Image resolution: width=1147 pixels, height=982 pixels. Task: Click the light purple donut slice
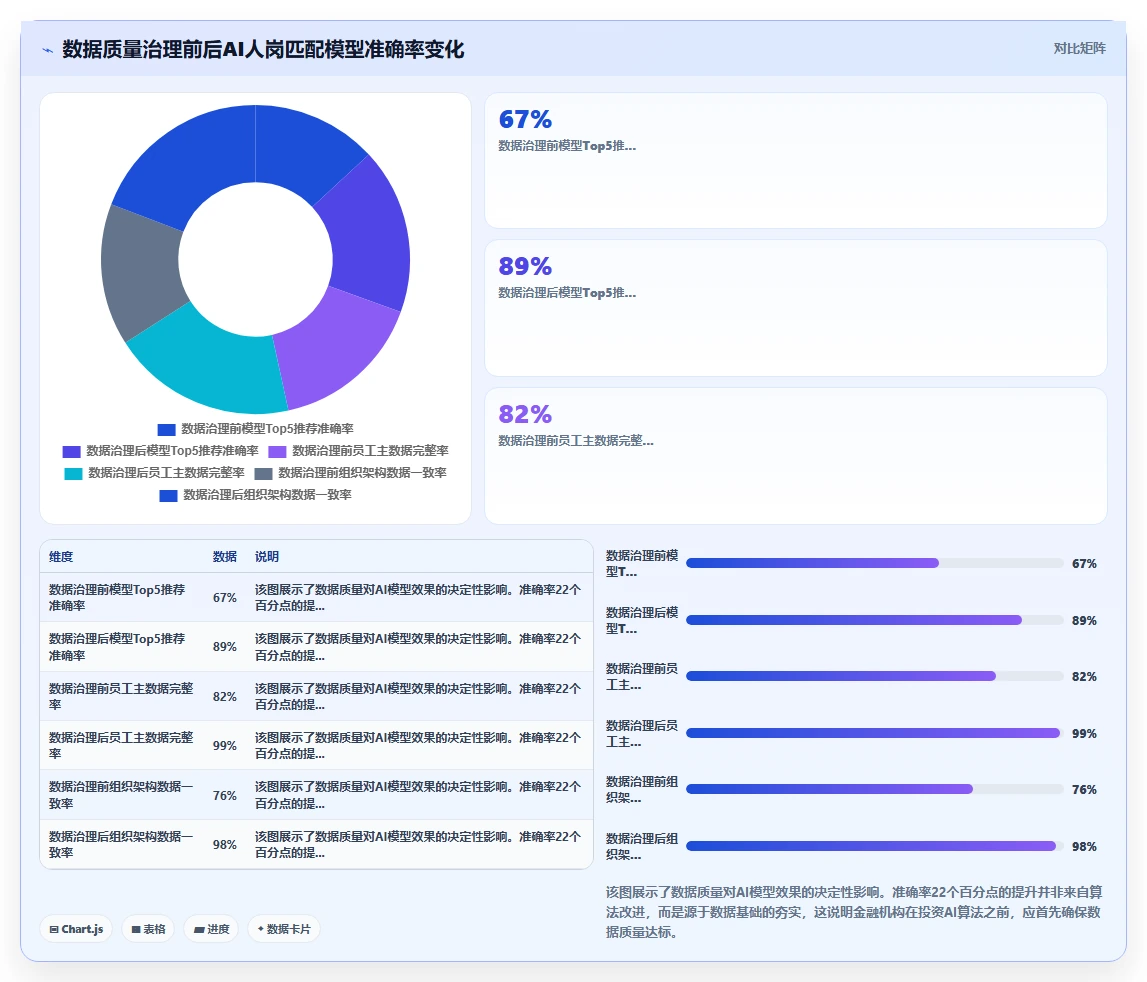(333, 348)
